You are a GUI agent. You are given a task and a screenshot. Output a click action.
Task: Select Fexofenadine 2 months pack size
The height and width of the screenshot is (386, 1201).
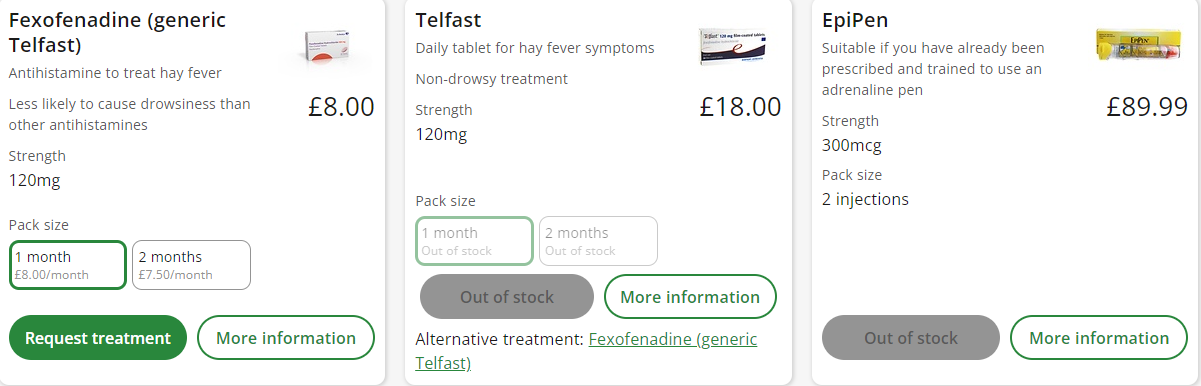(191, 265)
